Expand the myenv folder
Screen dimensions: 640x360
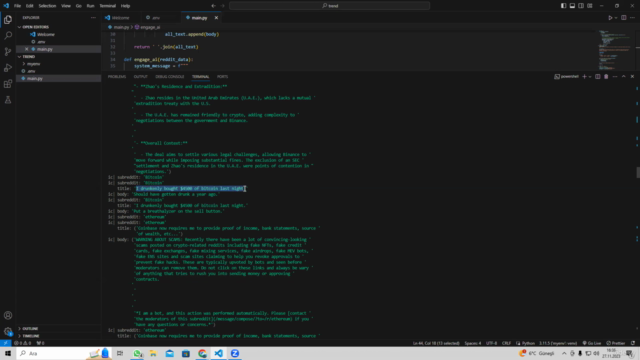tap(33, 64)
